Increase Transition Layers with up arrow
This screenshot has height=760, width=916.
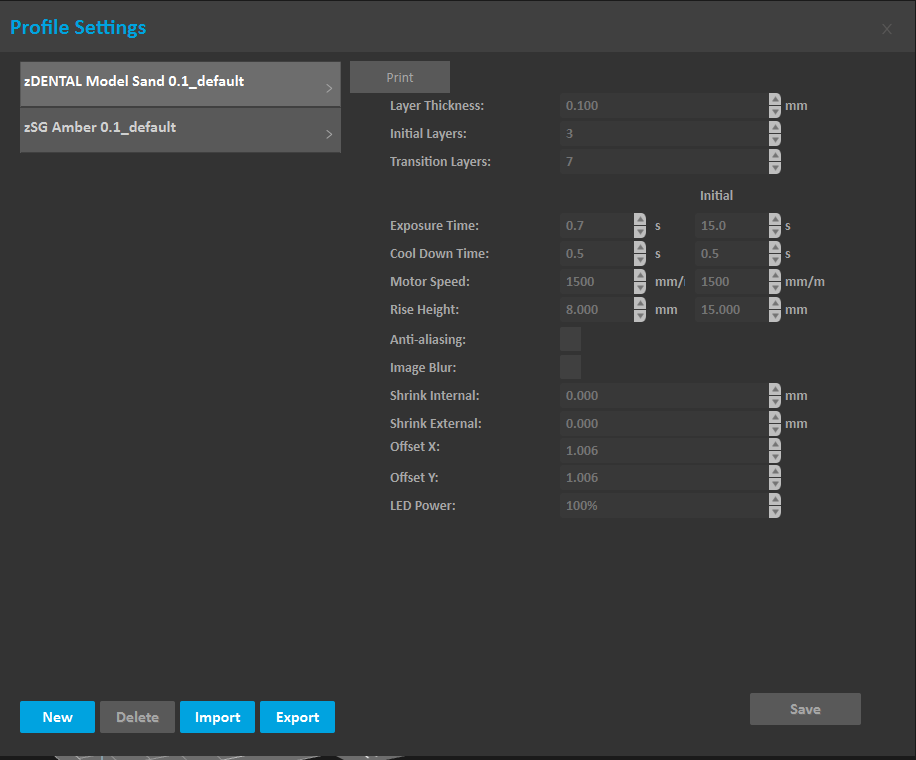775,156
